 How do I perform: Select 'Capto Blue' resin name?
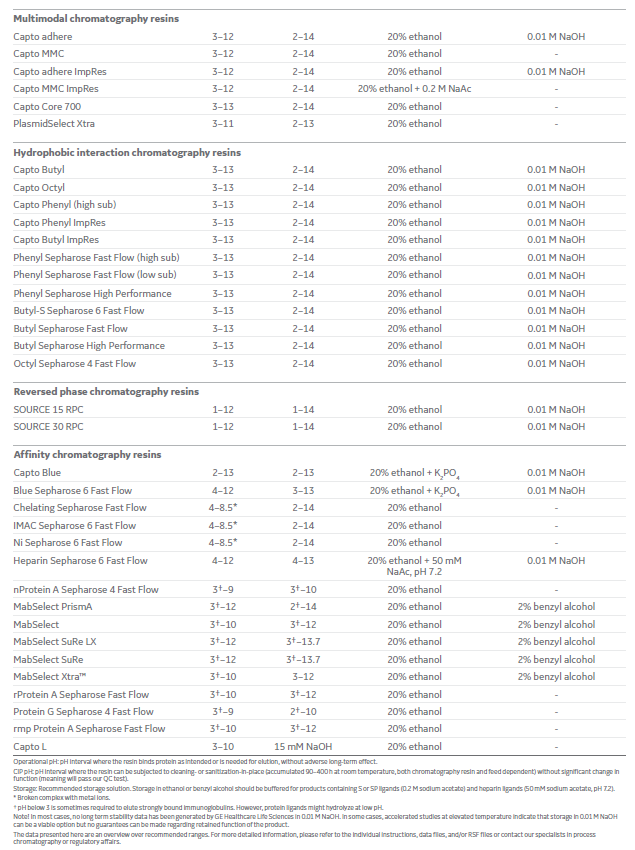click(x=37, y=472)
